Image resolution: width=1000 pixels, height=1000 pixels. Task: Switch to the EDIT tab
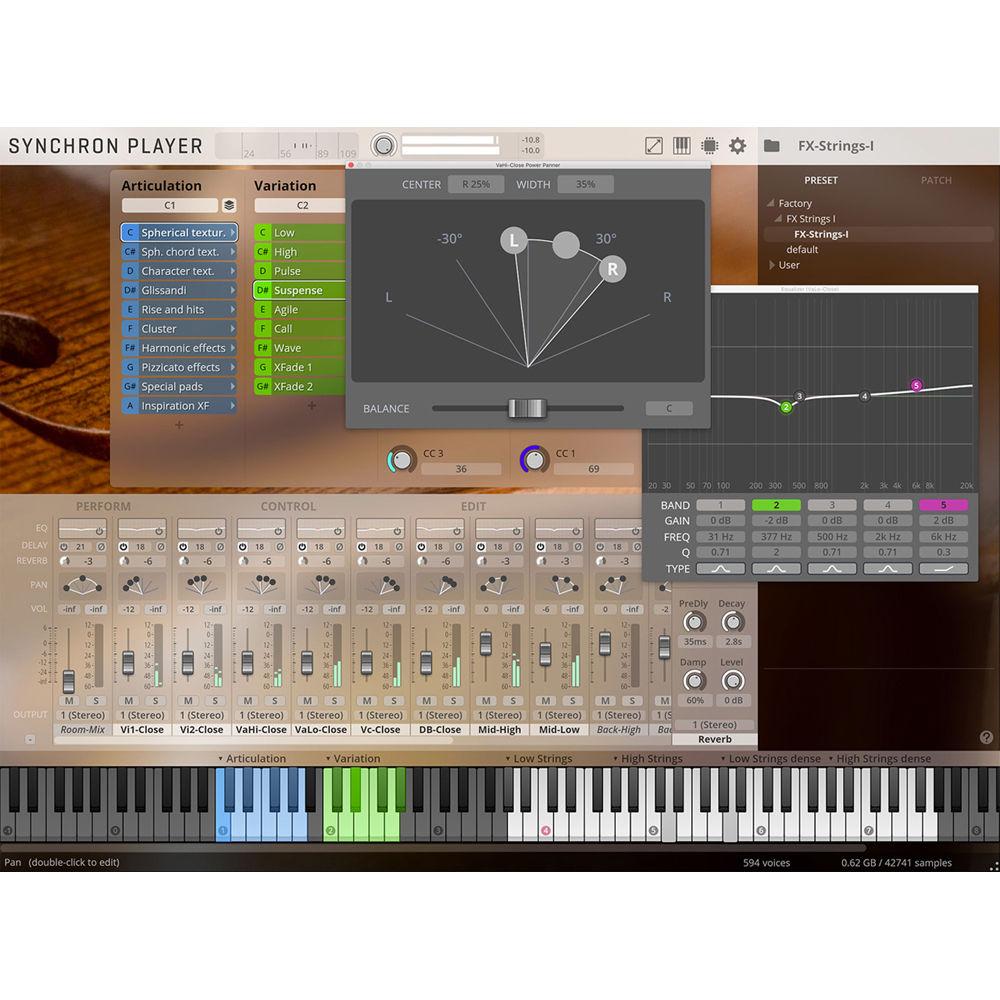coord(473,506)
